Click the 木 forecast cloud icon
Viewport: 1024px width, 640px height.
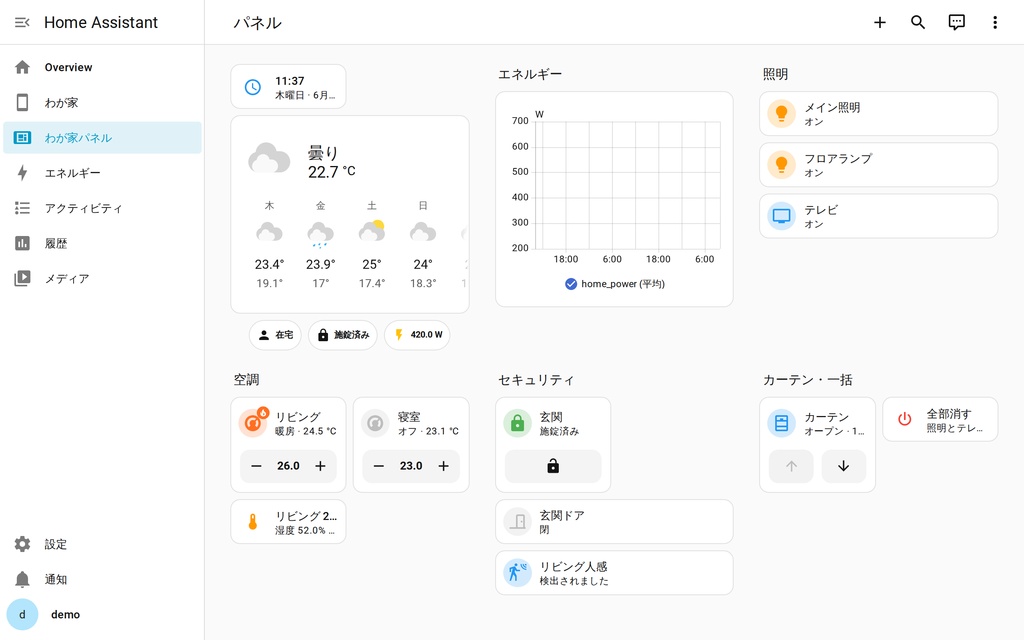(x=269, y=232)
